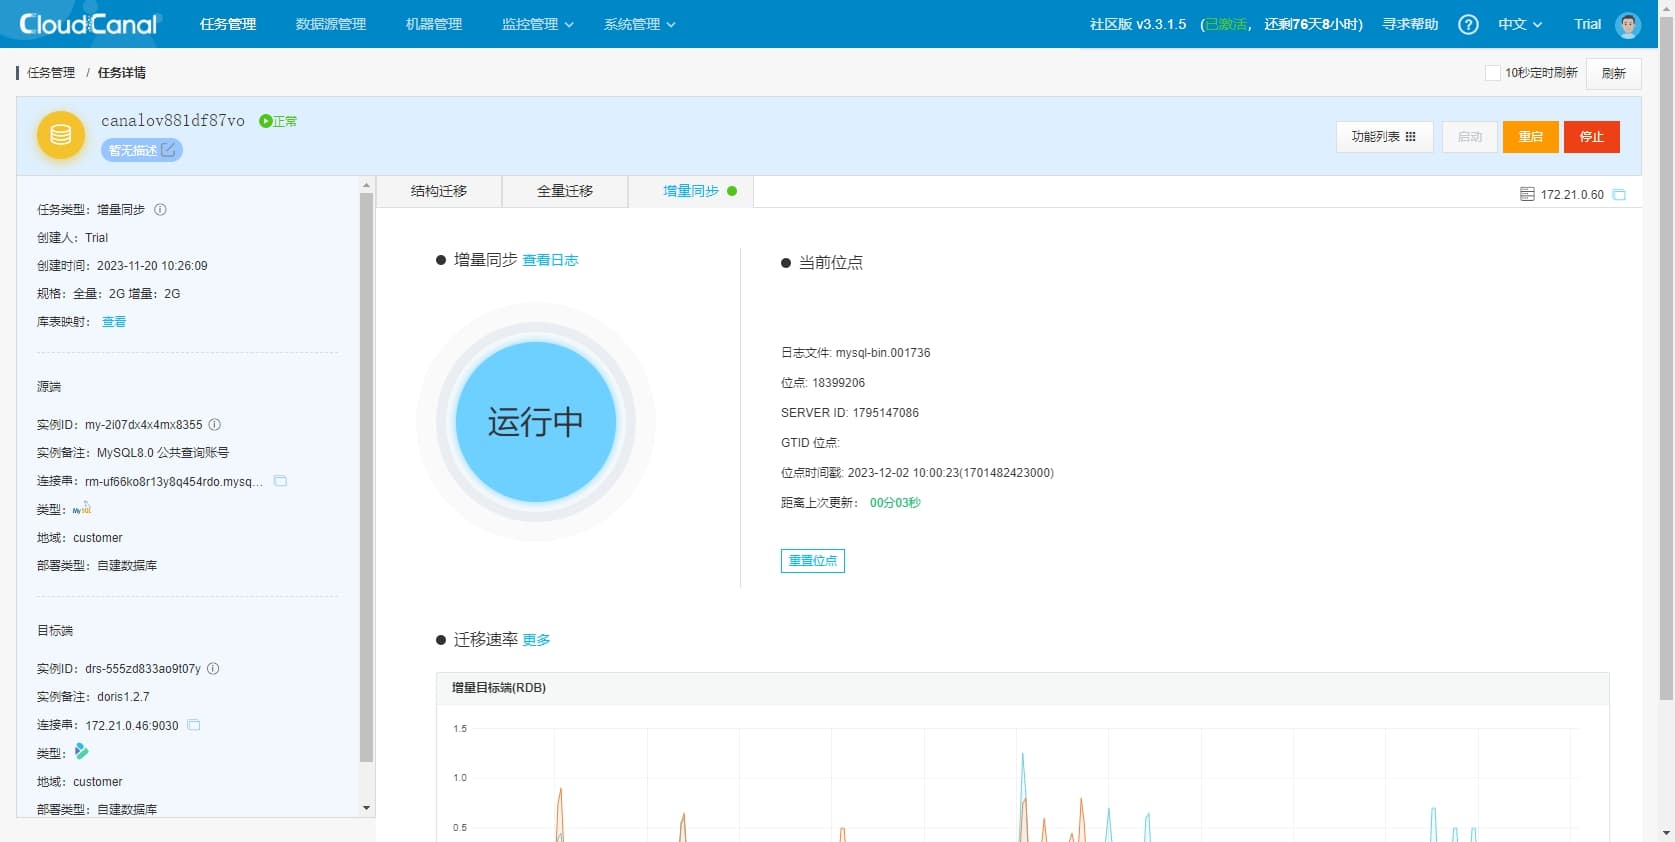This screenshot has width=1675, height=842.
Task: Open the 功能列表 menu
Action: click(x=1384, y=137)
